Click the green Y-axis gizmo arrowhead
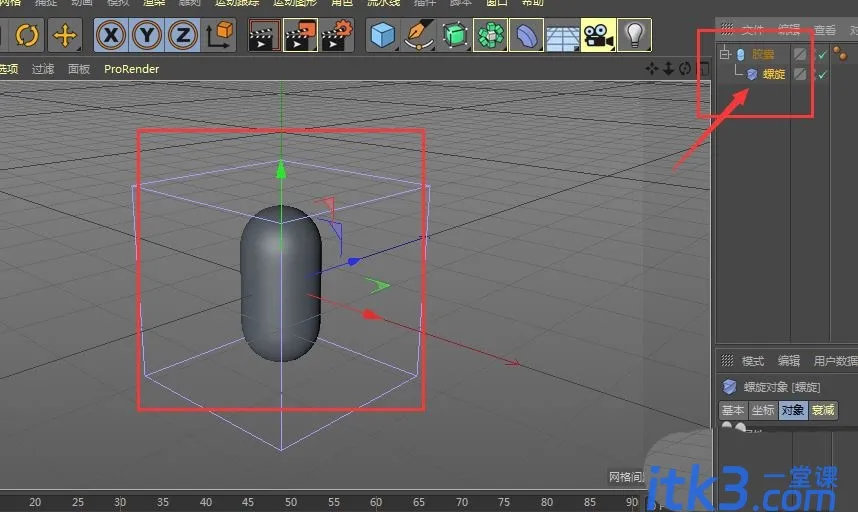Image resolution: width=858 pixels, height=512 pixels. [x=281, y=169]
